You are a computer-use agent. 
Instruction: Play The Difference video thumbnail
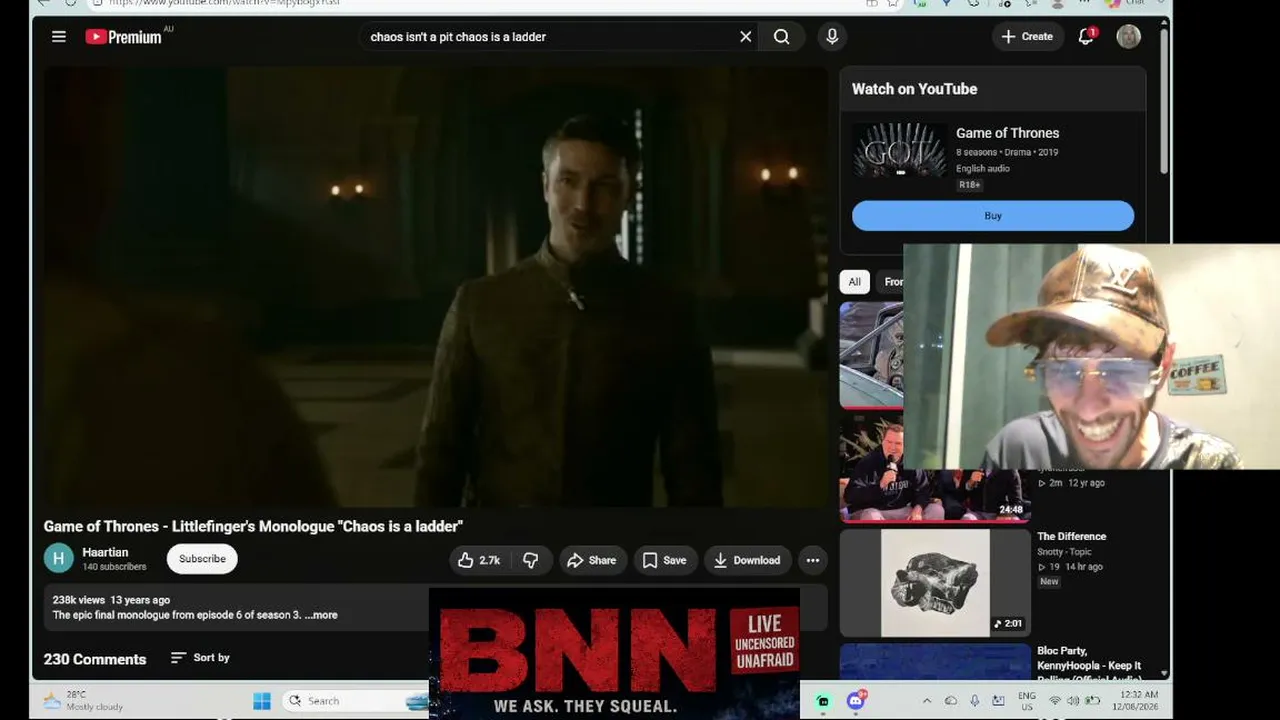click(935, 583)
